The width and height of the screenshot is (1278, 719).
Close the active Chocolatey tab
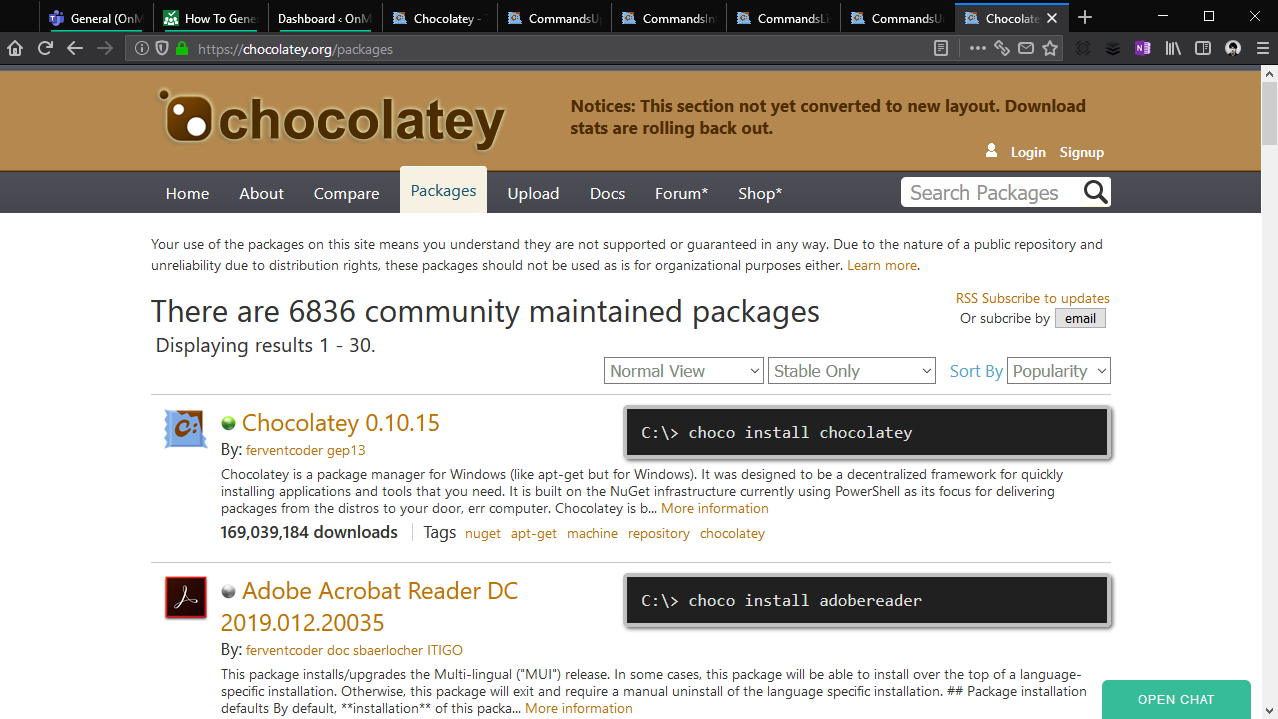point(1052,18)
